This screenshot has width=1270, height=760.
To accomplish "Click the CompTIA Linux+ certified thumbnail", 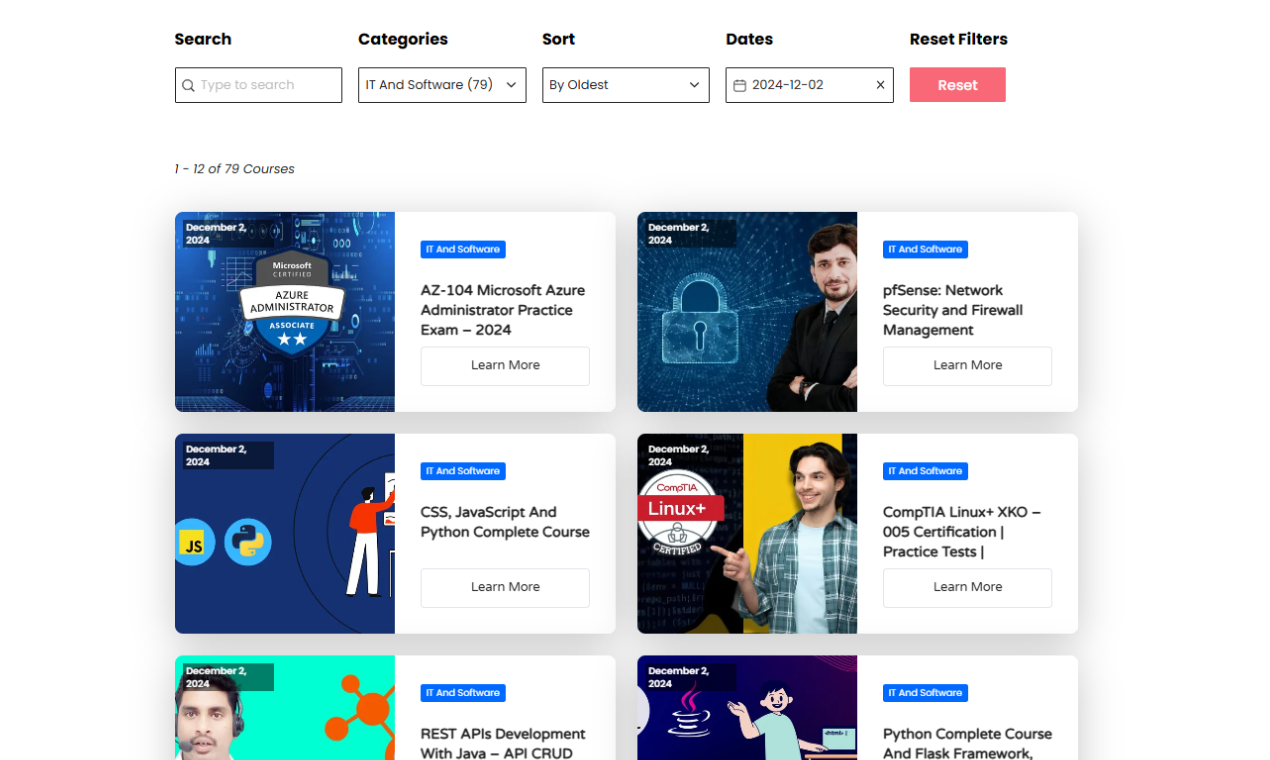I will click(x=747, y=534).
